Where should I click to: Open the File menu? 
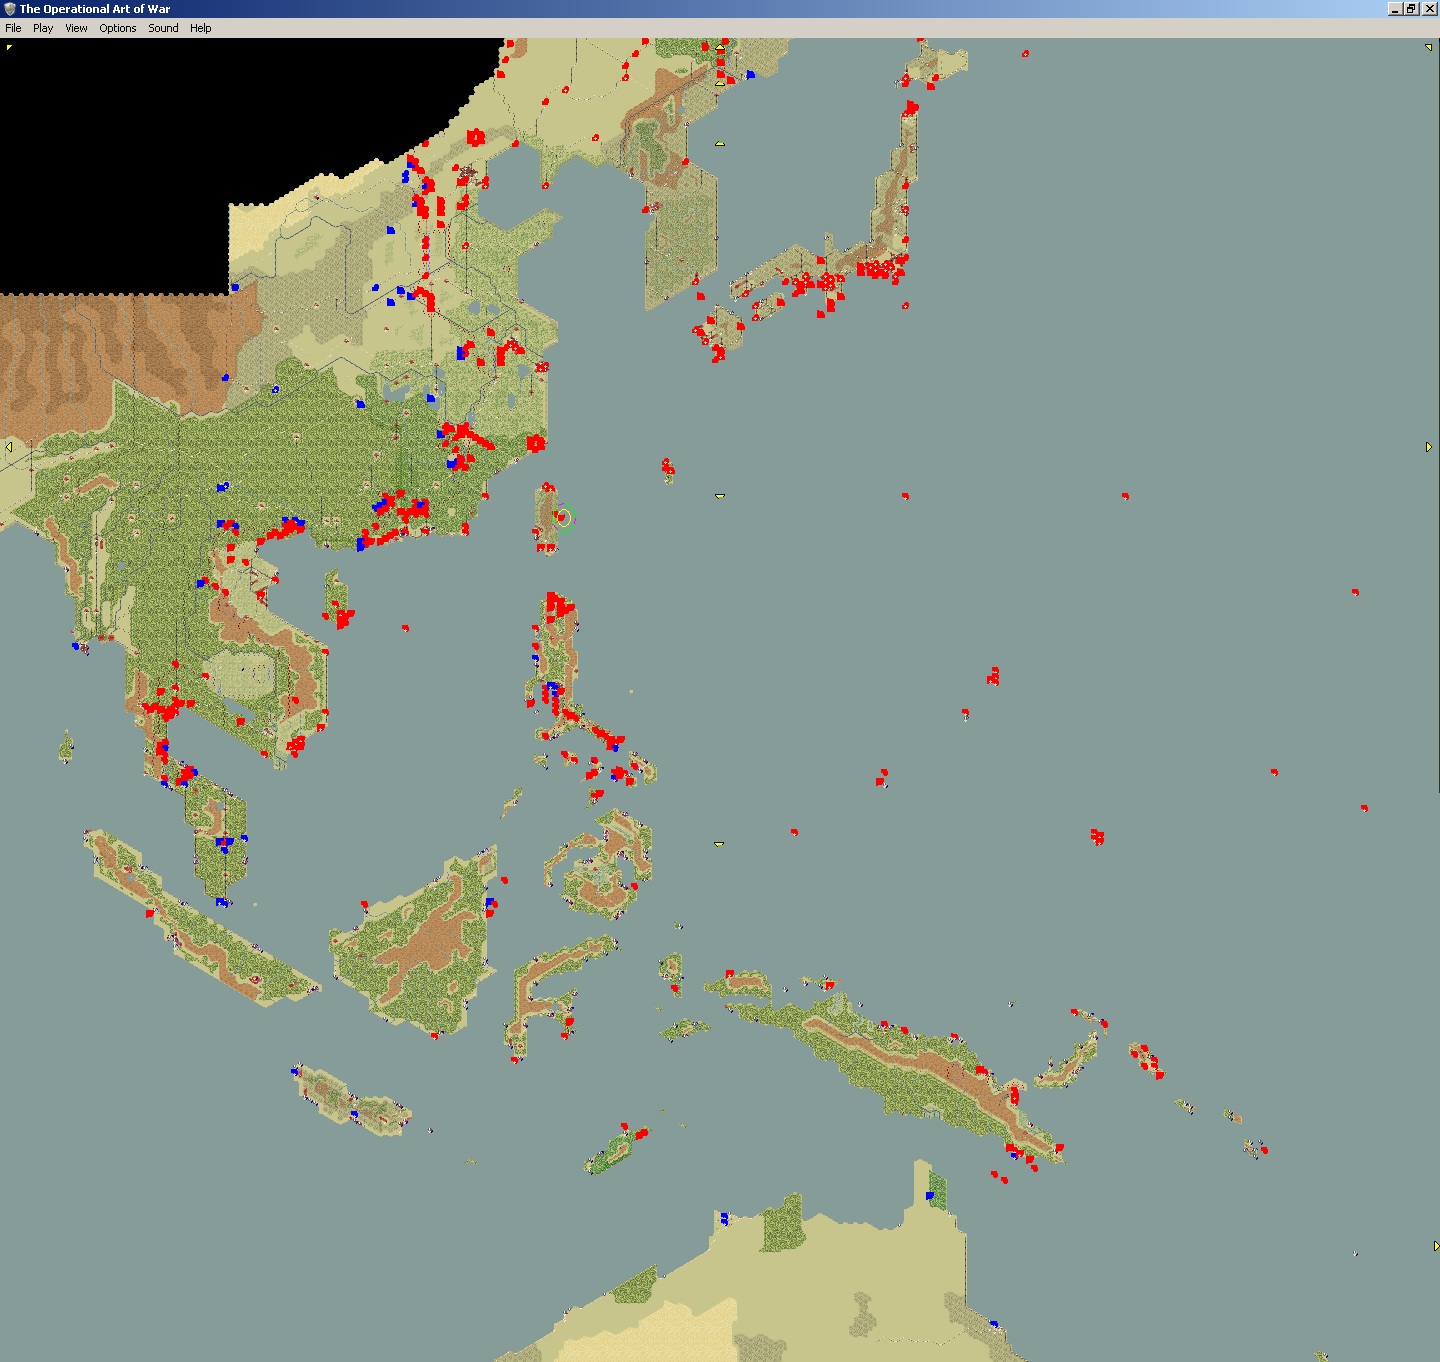pyautogui.click(x=13, y=28)
